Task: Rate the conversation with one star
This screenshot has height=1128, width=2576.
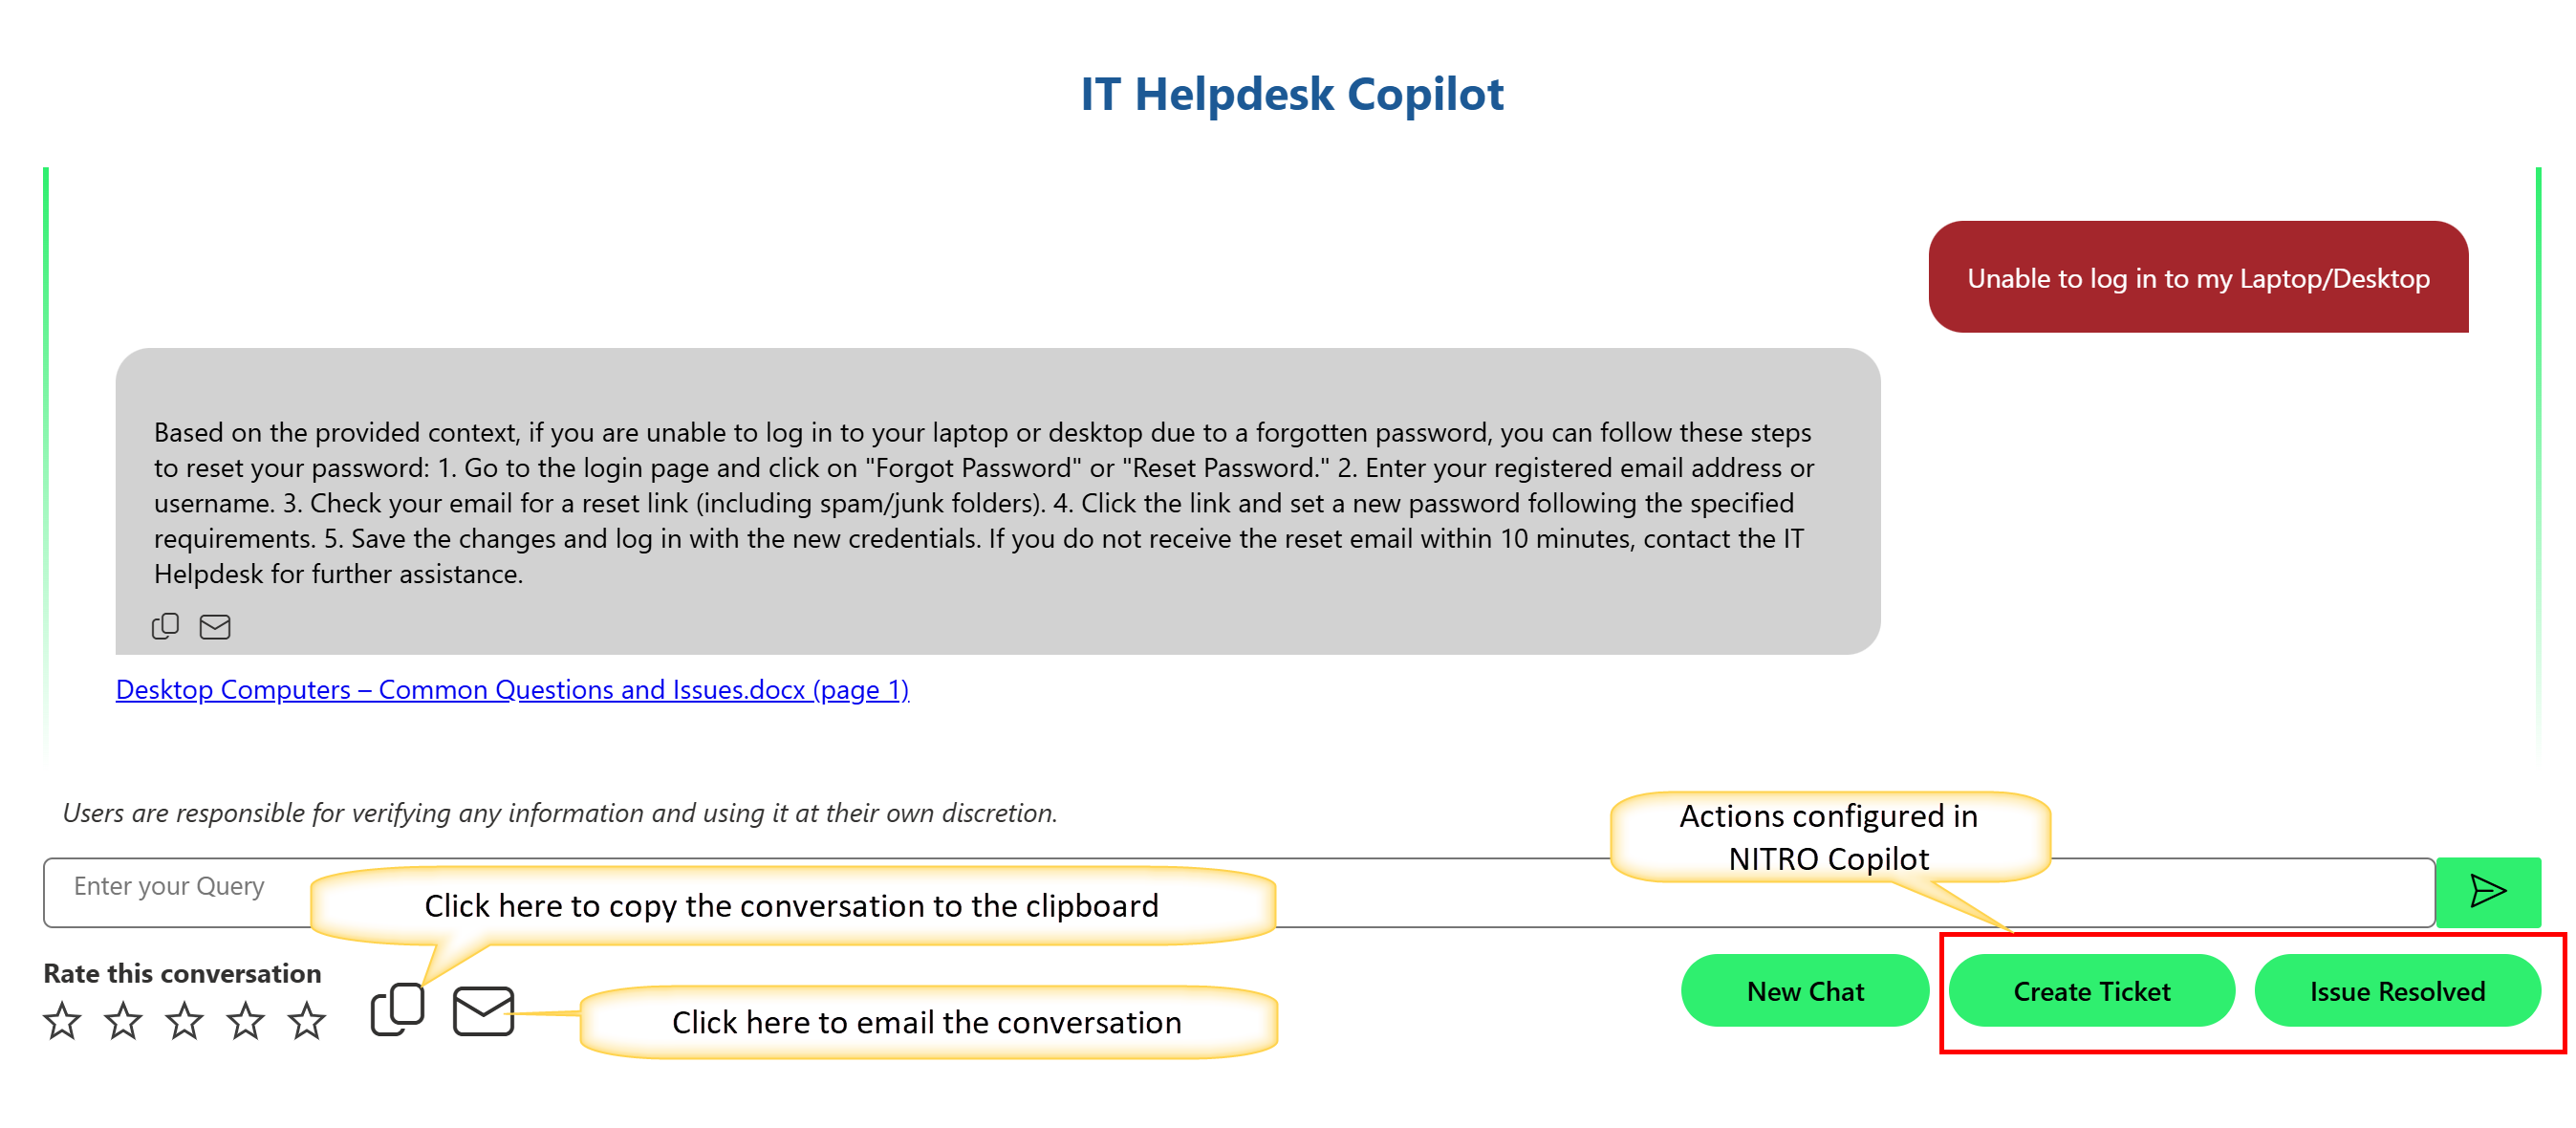Action: (62, 1021)
